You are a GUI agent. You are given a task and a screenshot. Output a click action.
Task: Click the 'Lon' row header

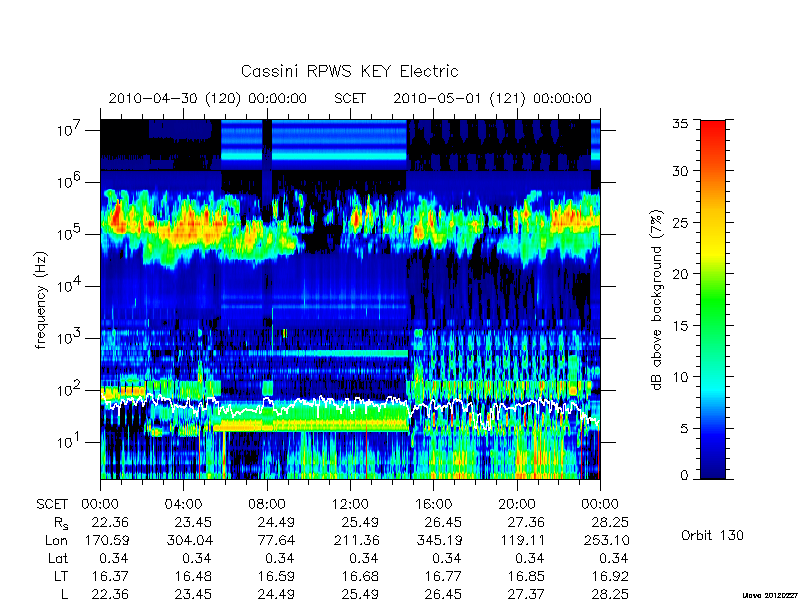pos(57,540)
